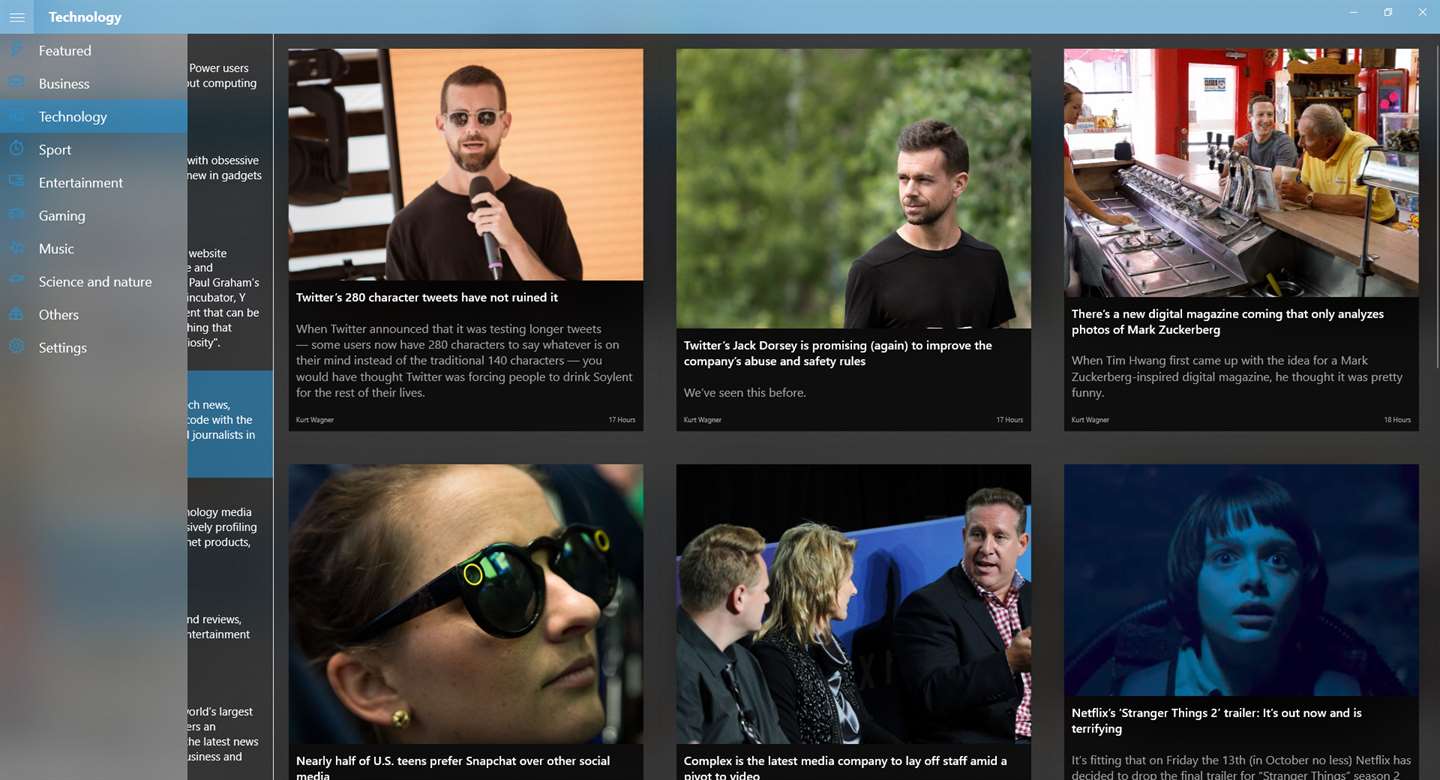Screen dimensions: 1440x780
Task: Click the "When Twitter announced" summary paragraph
Action: (465, 361)
